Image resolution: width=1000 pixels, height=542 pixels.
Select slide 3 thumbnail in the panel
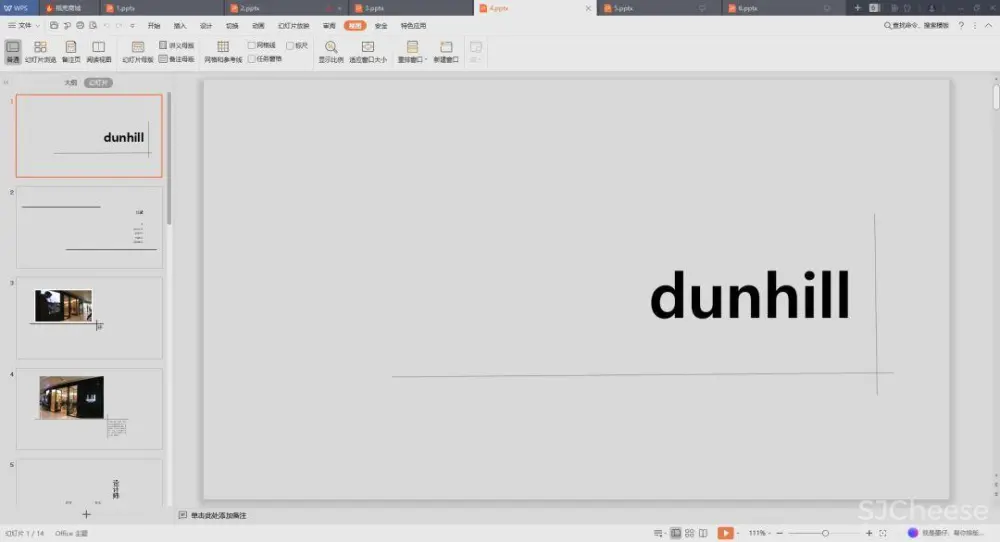click(89, 317)
